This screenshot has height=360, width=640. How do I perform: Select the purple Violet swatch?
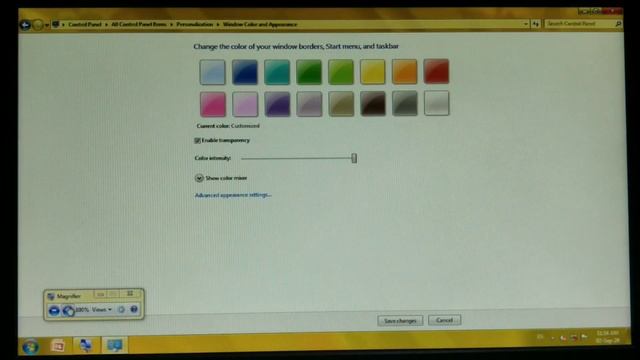point(277,104)
